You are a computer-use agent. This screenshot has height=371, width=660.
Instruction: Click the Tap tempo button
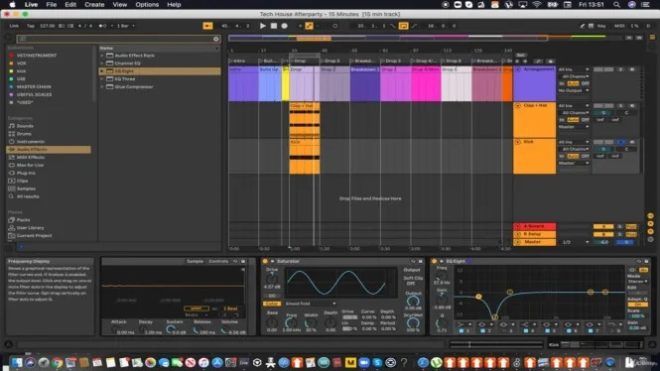[30, 26]
